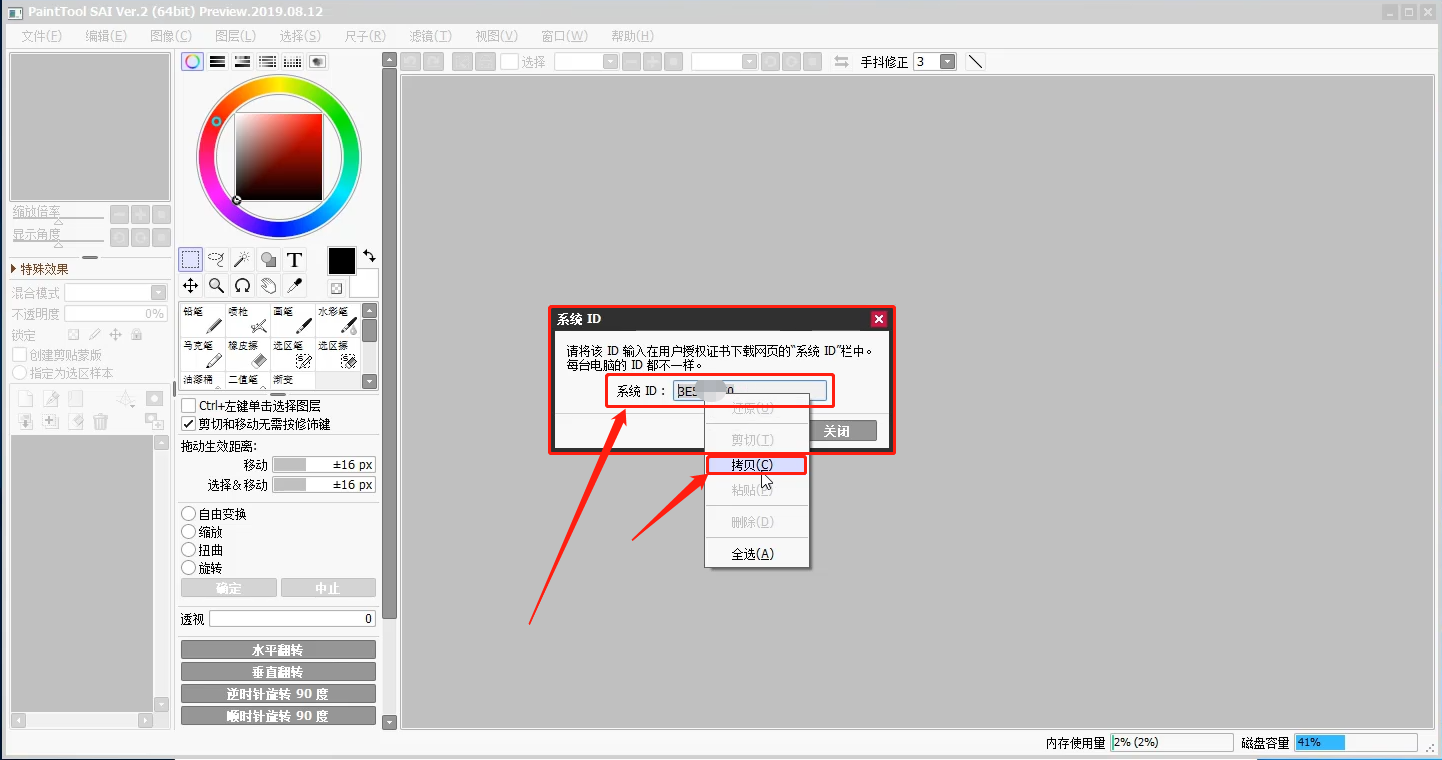Open the 滤镜(T) menu
This screenshot has width=1442, height=760.
point(430,36)
